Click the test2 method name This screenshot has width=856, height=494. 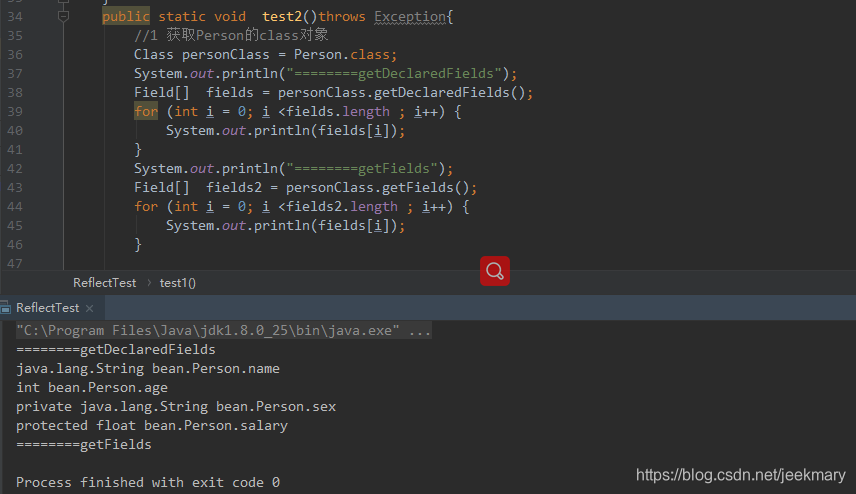(282, 17)
